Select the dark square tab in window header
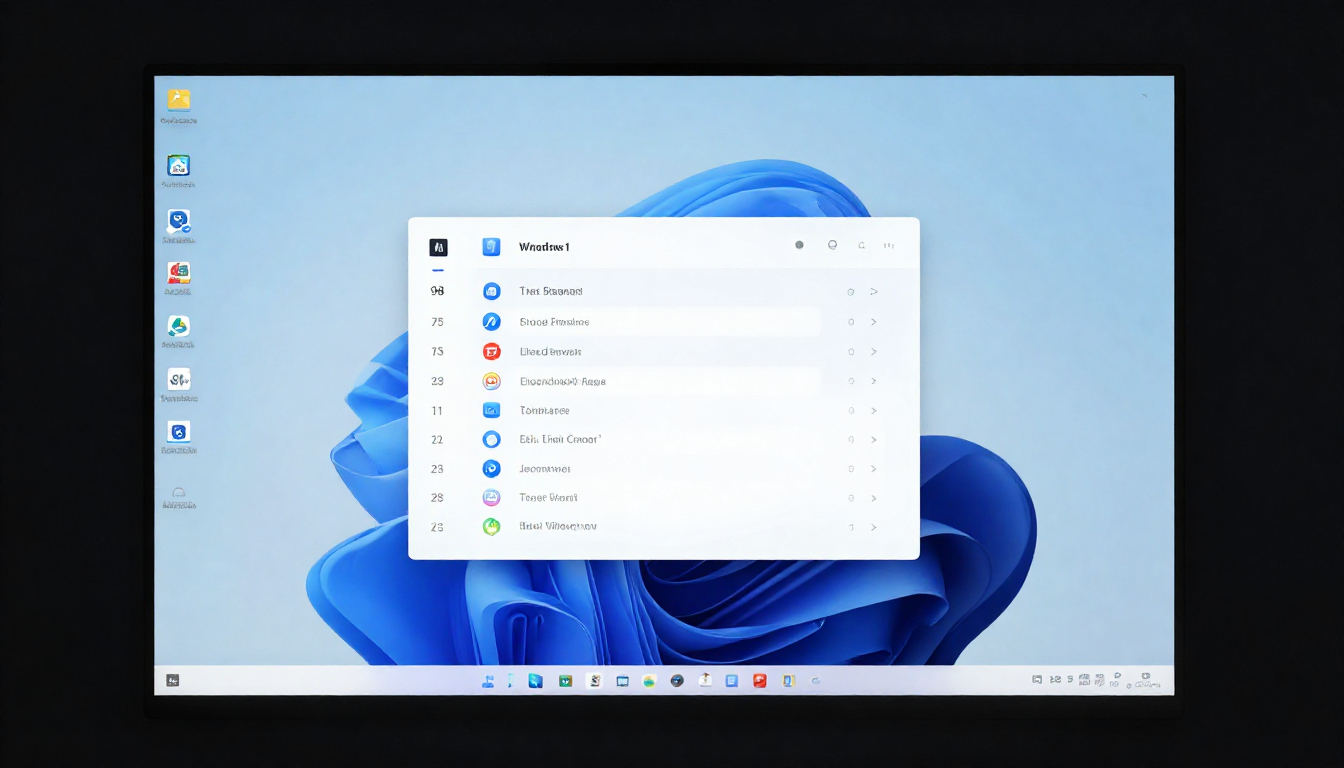Screen dimensions: 1344x768 click(438, 247)
